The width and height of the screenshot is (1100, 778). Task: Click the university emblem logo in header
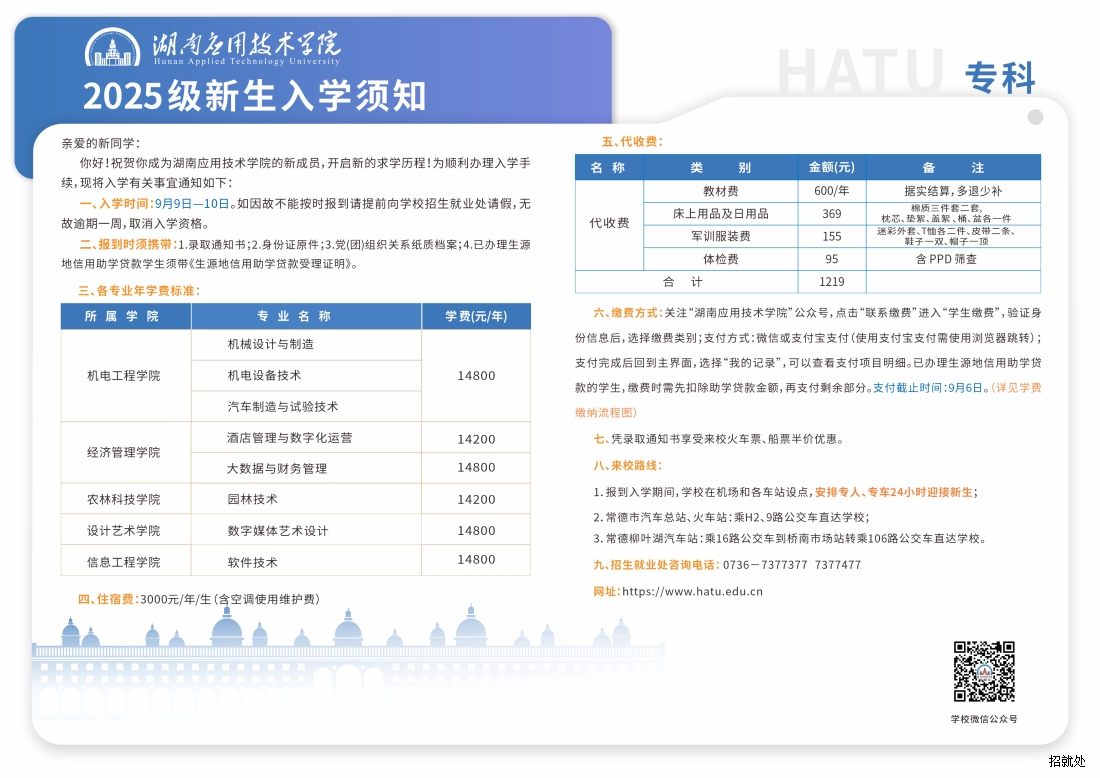(112, 48)
